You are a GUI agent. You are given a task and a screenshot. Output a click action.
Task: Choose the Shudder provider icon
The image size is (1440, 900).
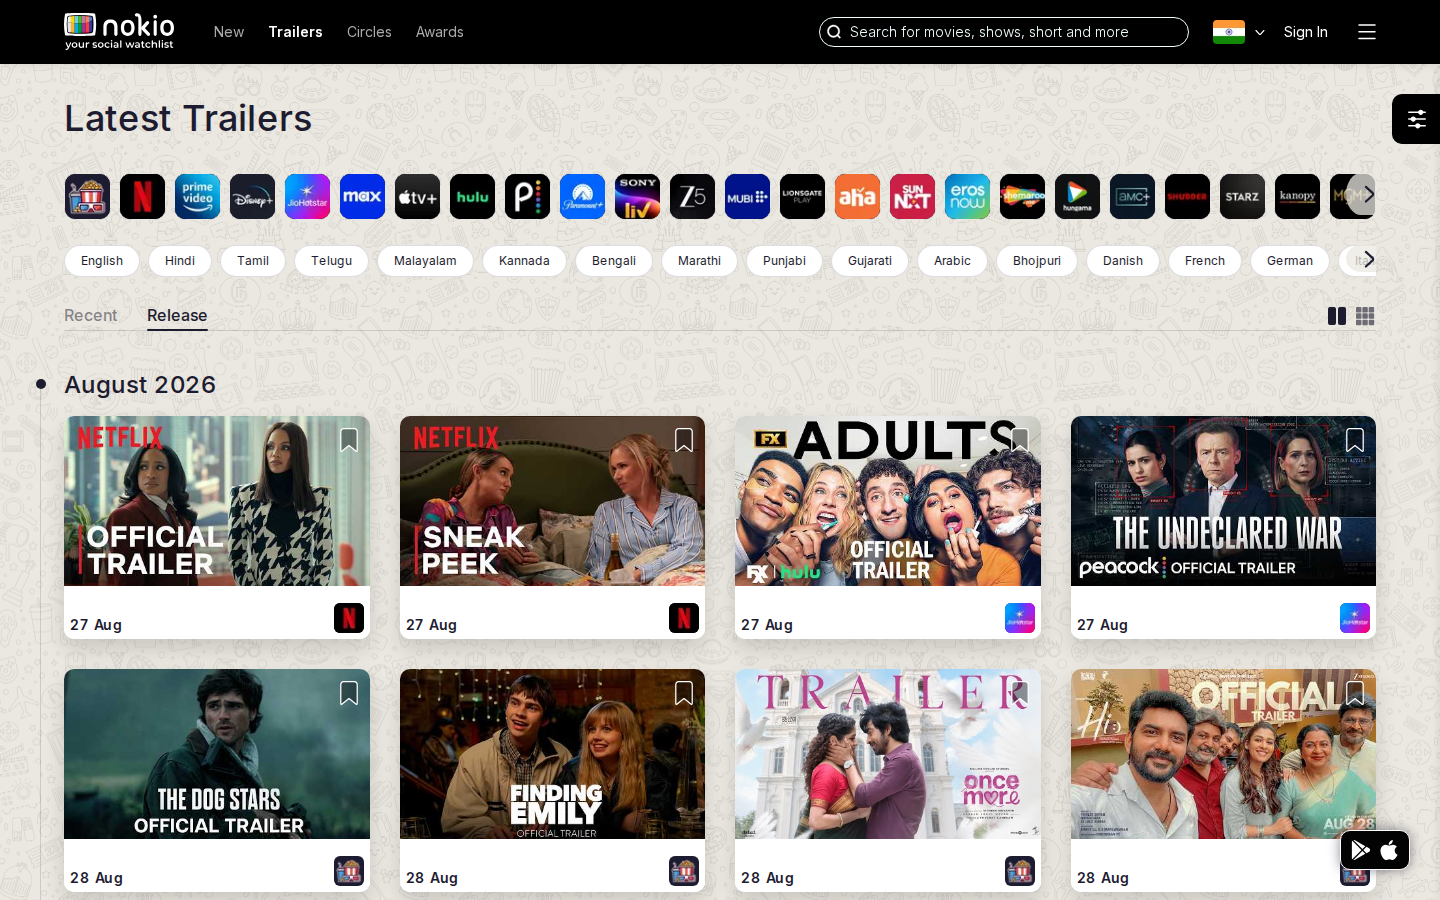1187,197
